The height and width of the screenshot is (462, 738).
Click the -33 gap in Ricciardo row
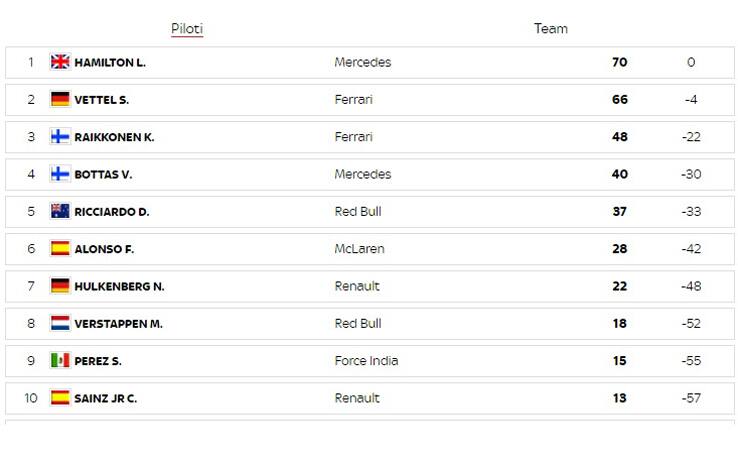(691, 212)
